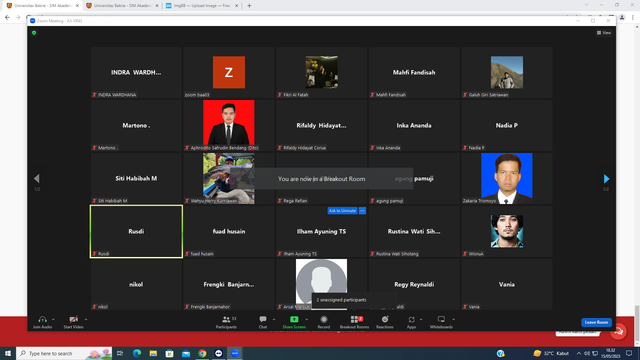Open the Chat panel icon

(263, 319)
